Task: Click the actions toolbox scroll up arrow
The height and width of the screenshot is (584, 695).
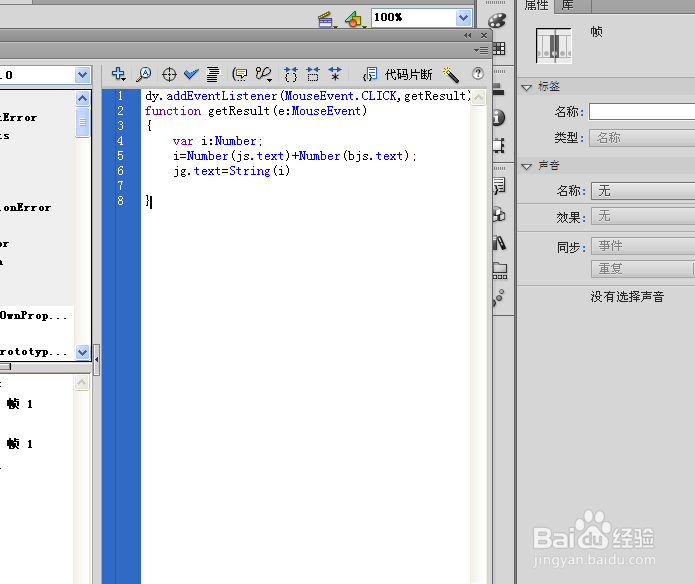Action: click(82, 98)
